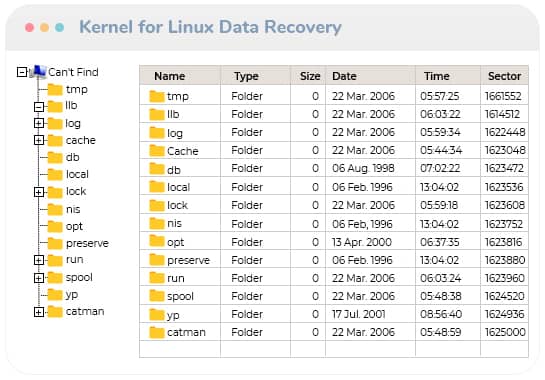
Task: Select the Cache folder icon in file list
Action: 157,151
